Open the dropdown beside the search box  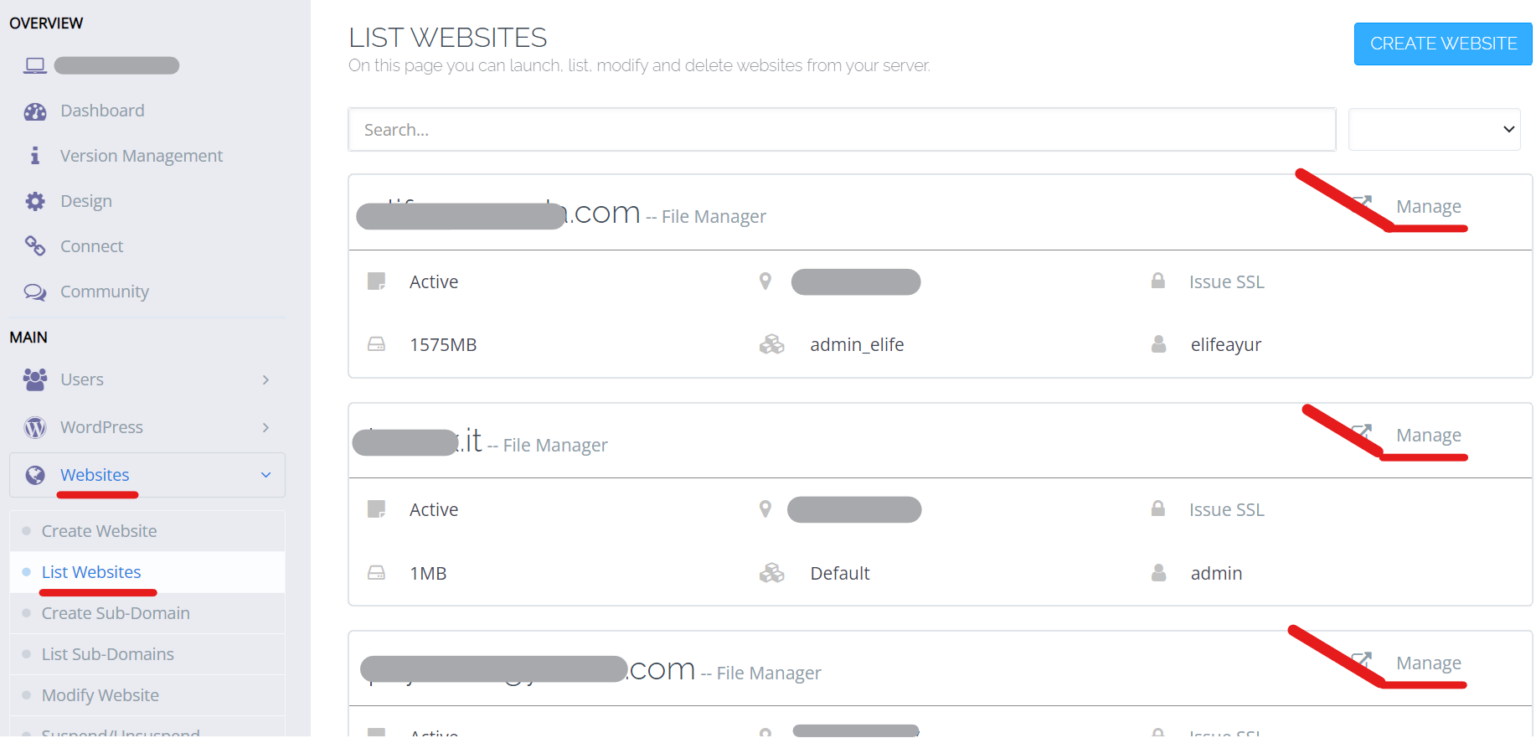(1434, 130)
